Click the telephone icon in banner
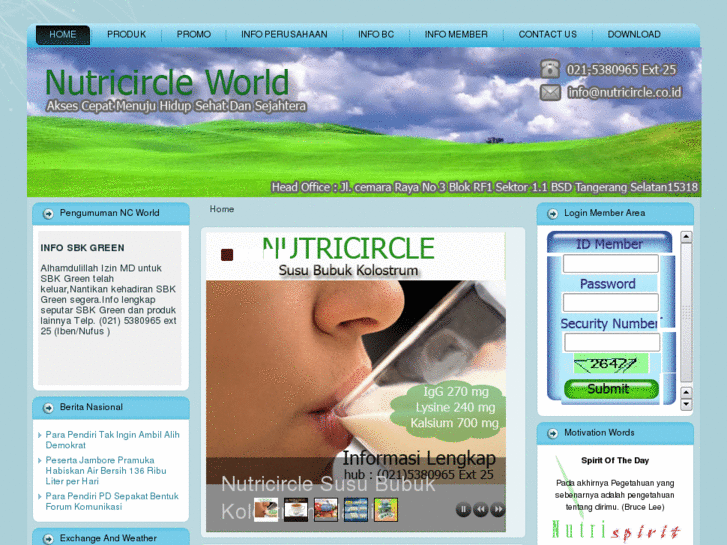This screenshot has width=727, height=545. tap(550, 69)
